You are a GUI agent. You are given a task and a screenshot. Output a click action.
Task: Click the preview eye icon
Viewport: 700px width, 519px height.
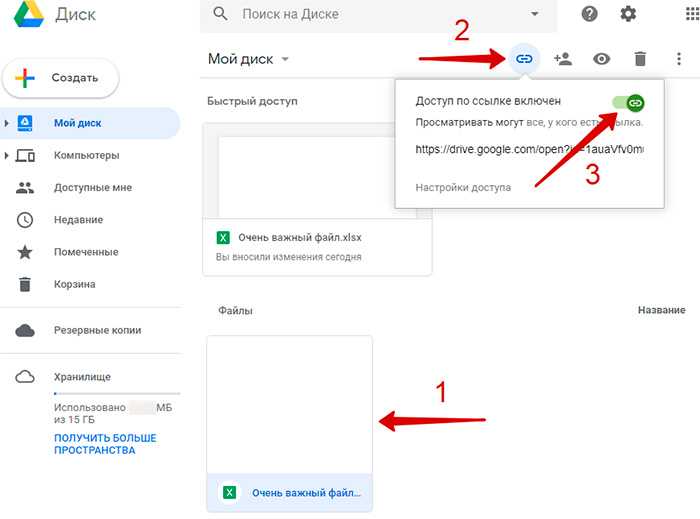pos(601,59)
